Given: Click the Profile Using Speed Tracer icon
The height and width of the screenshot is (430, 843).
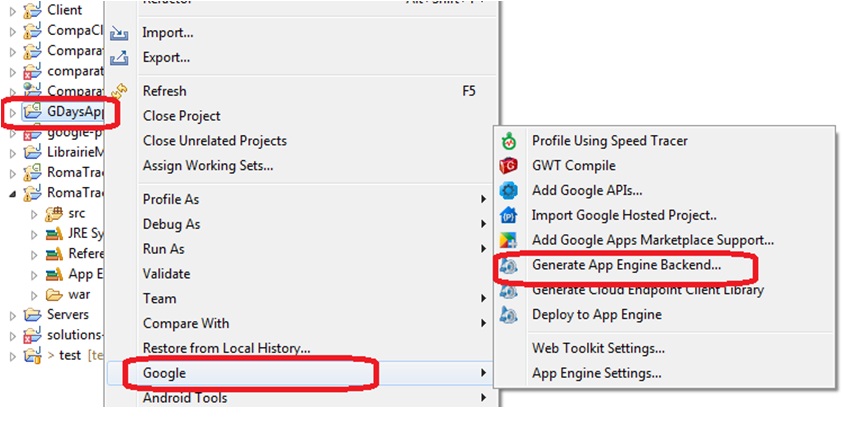Looking at the screenshot, I should pyautogui.click(x=509, y=141).
